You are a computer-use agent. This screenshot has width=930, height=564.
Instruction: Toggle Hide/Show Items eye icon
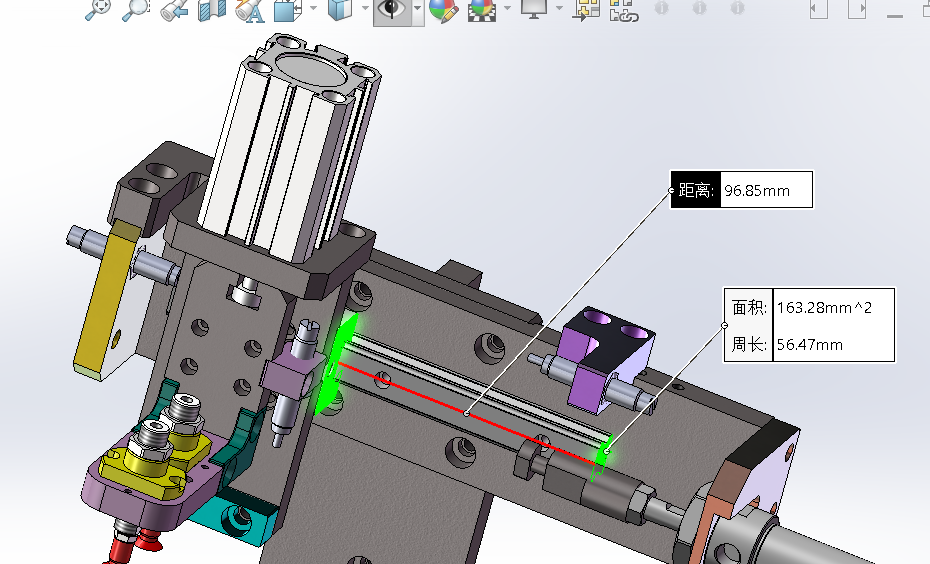click(x=392, y=9)
